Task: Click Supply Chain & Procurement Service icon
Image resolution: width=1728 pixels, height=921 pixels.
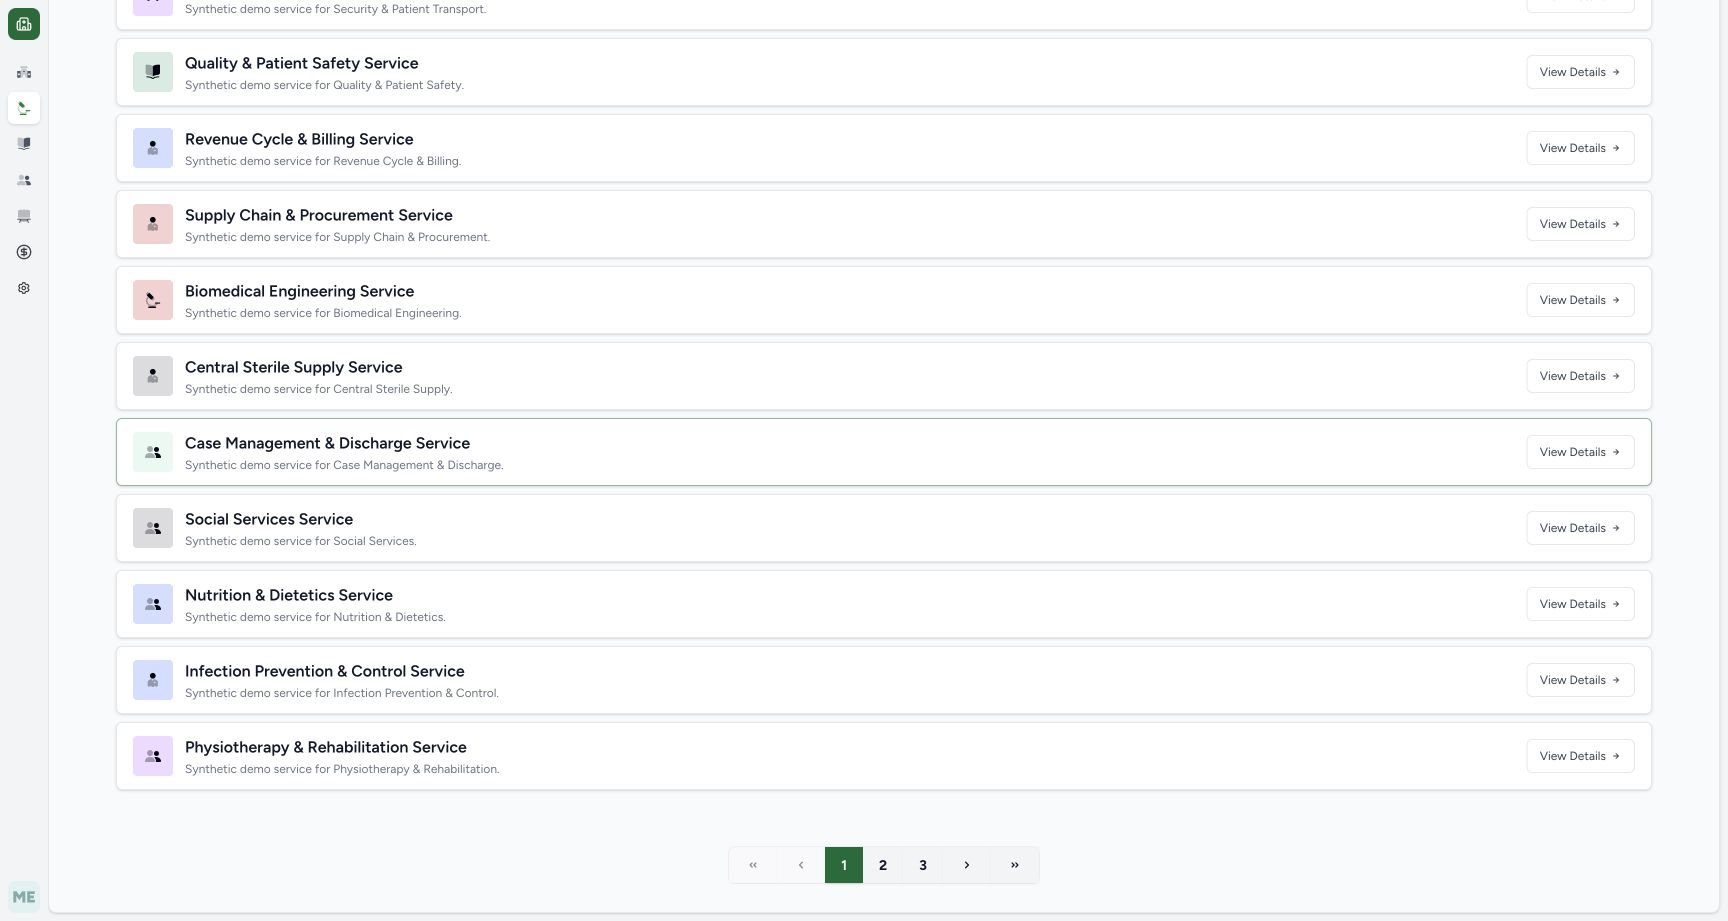Action: tap(153, 224)
